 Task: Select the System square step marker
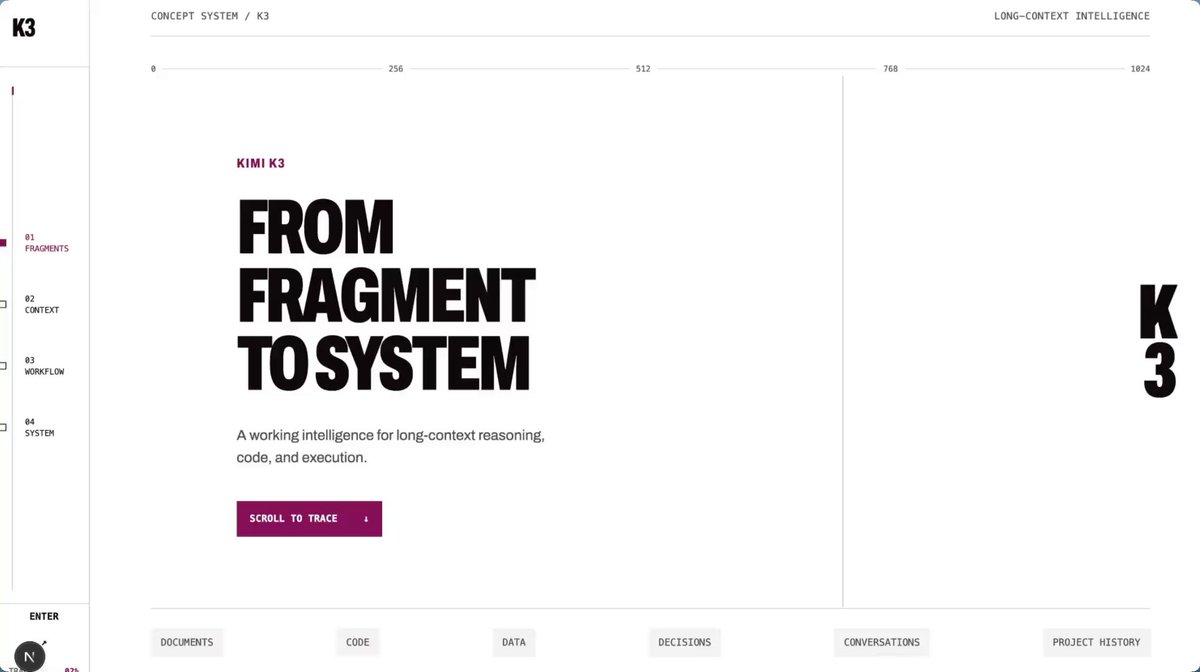coord(3,427)
